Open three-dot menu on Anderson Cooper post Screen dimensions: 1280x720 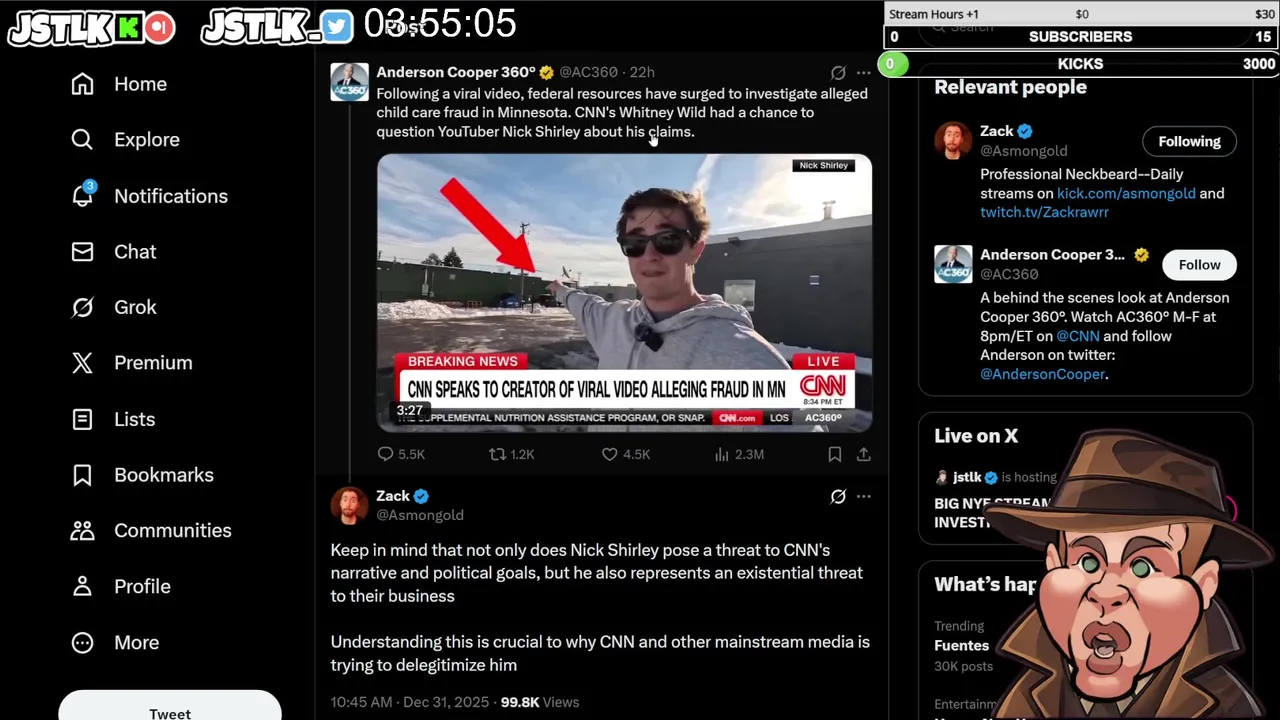(x=863, y=73)
